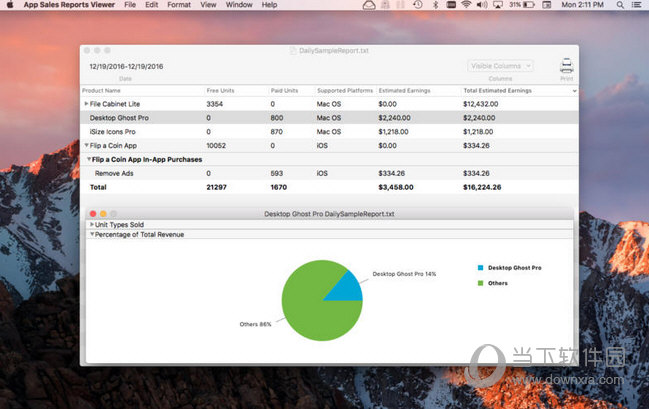
Task: Click the DailySampleReport.txt title document icon
Action: (293, 51)
